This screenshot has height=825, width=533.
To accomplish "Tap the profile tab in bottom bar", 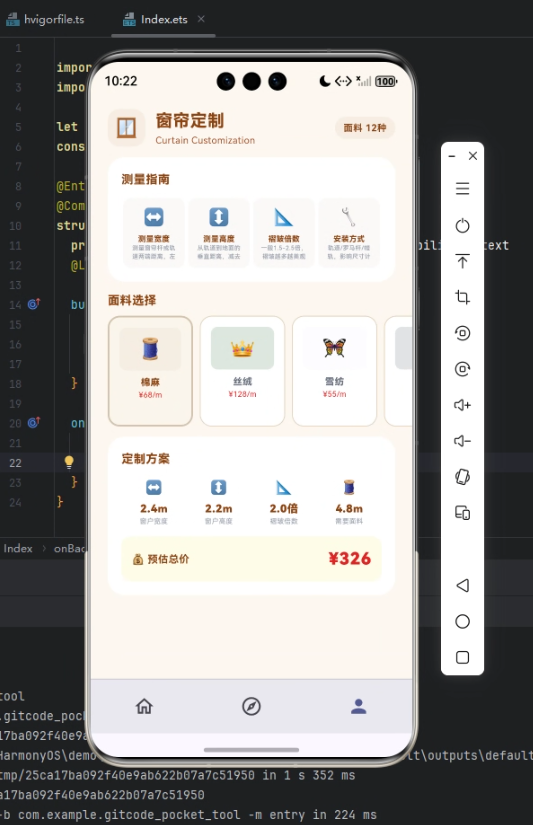I will point(359,706).
